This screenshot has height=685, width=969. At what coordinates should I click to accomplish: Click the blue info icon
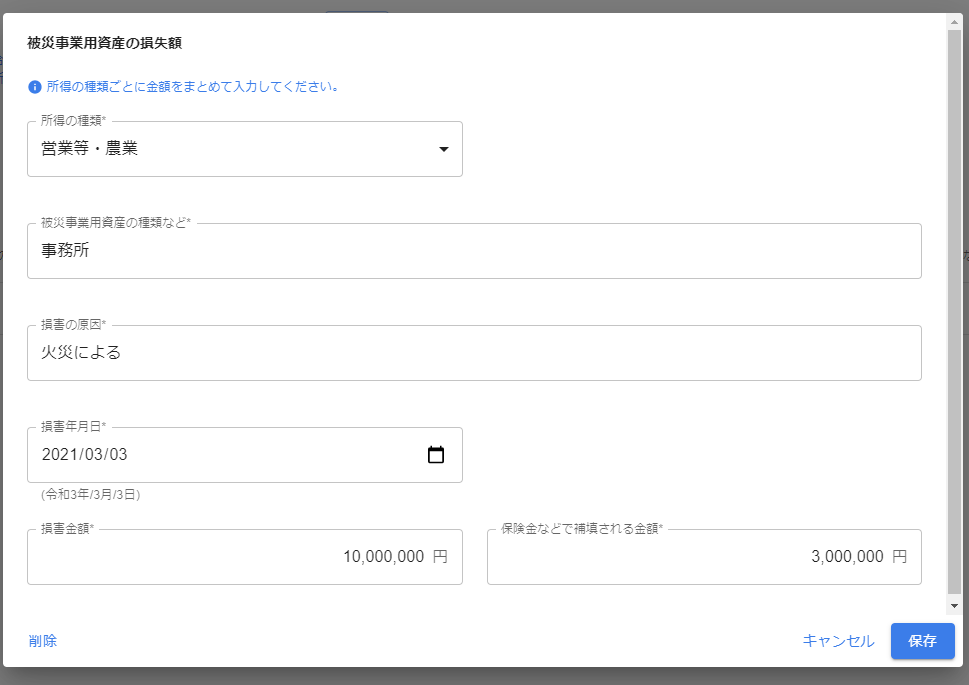tap(35, 87)
